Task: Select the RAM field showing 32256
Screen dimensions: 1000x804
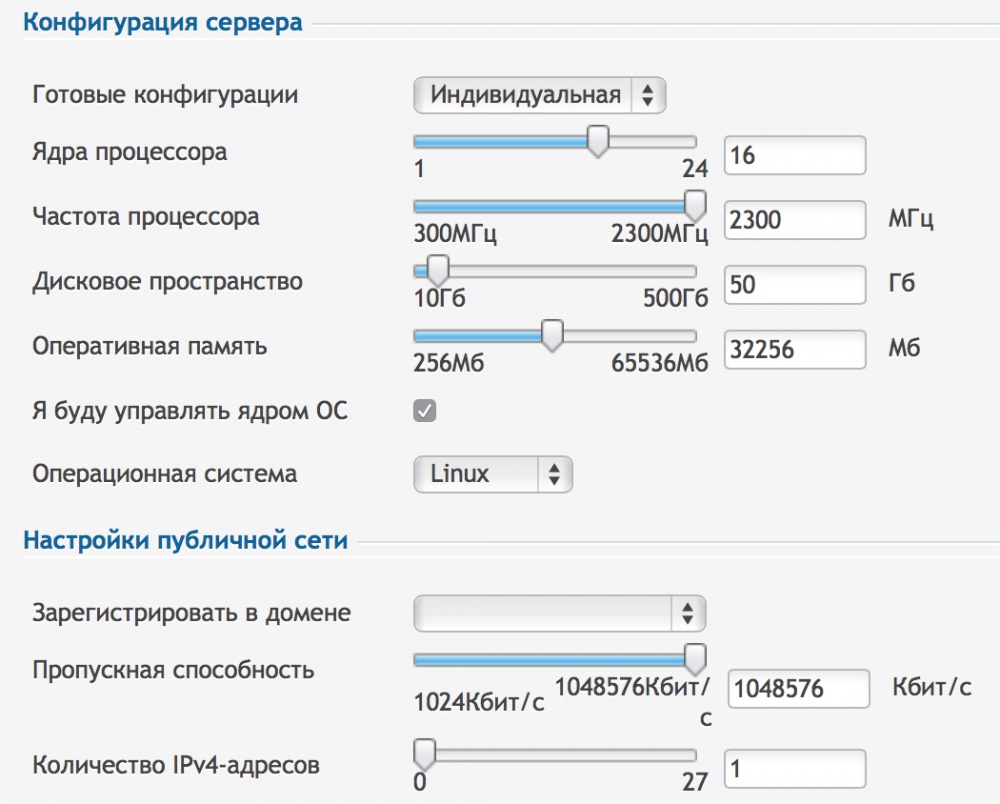Action: (795, 349)
